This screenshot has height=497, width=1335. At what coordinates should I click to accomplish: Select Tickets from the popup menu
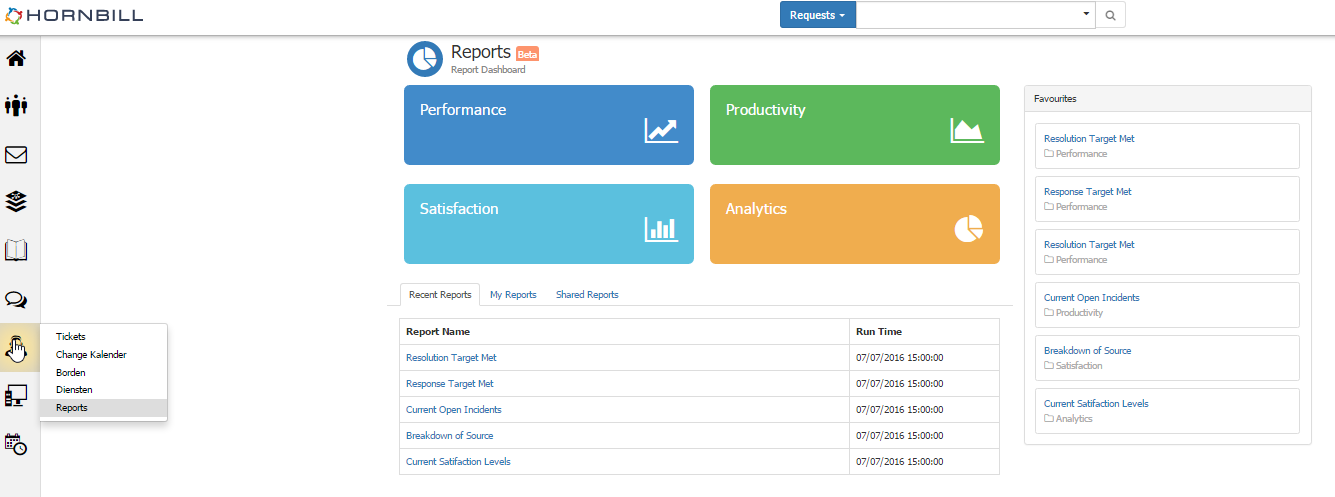coord(71,337)
